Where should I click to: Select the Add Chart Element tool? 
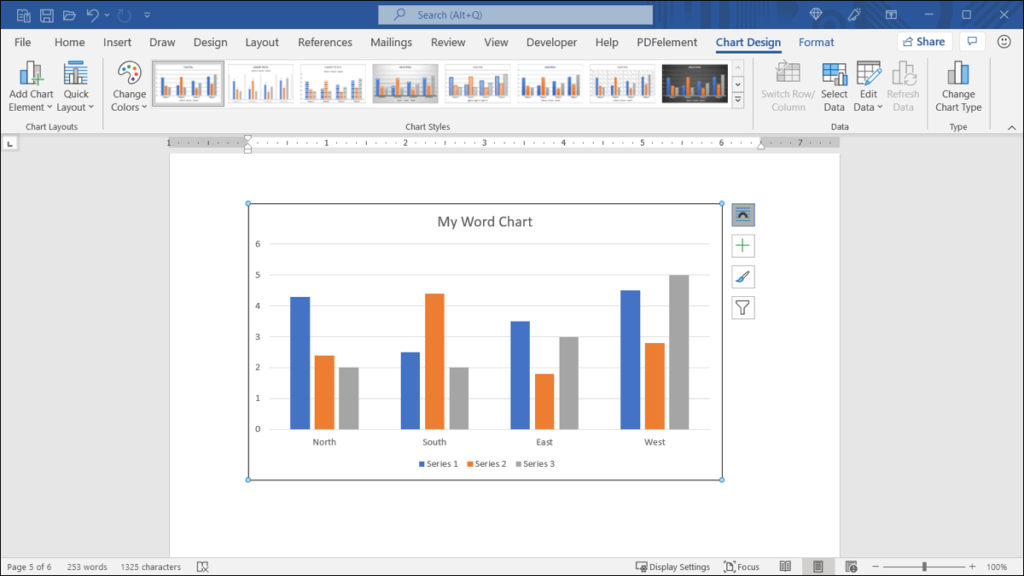click(x=30, y=85)
